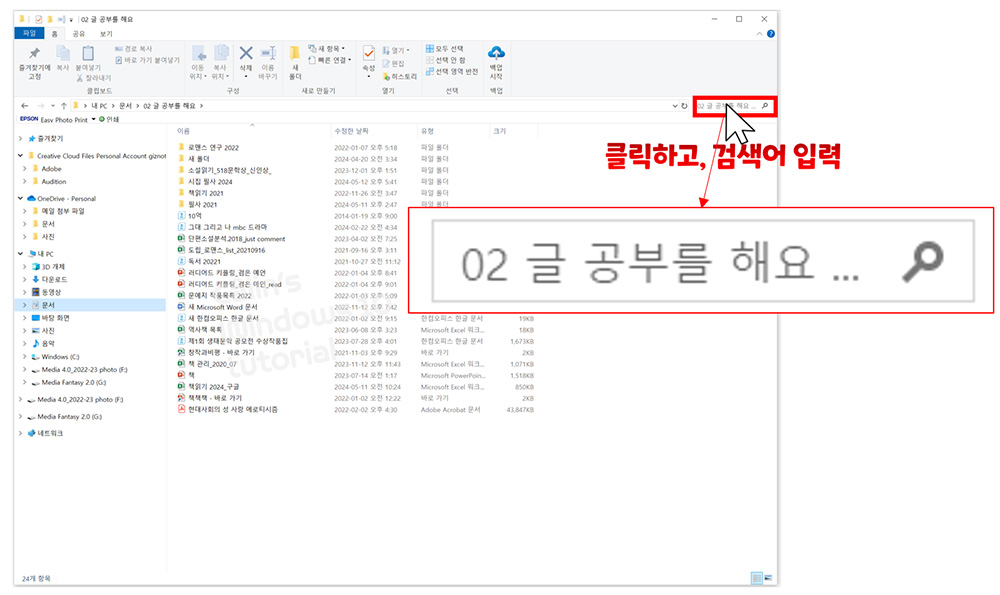Screen dimensions: 1000x595
Task: Select 3D 개체 in navigation pane
Action: coord(53,267)
